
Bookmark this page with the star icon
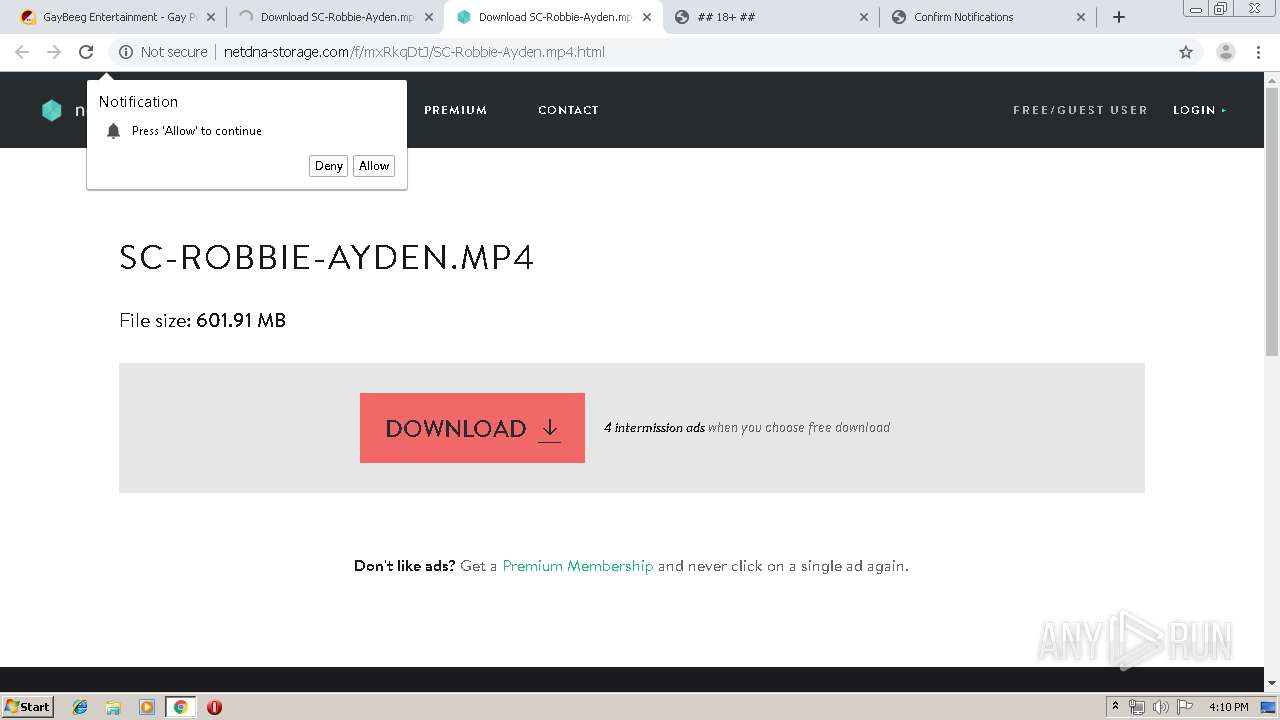1186,52
